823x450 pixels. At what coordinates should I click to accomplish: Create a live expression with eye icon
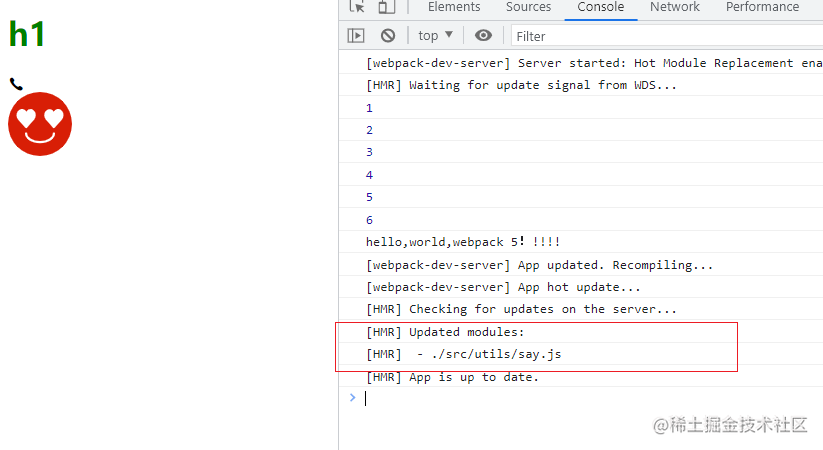point(483,36)
